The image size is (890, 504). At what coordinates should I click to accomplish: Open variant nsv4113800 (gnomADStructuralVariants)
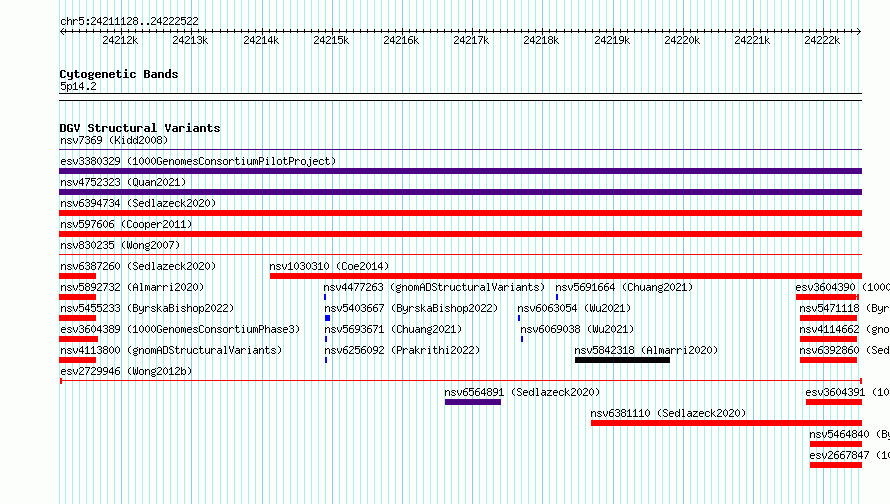click(x=171, y=350)
